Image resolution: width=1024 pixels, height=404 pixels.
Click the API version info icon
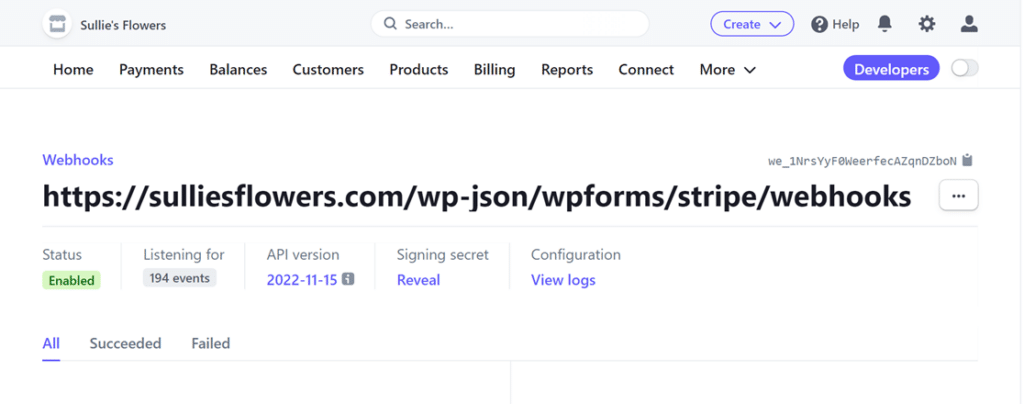(x=348, y=280)
